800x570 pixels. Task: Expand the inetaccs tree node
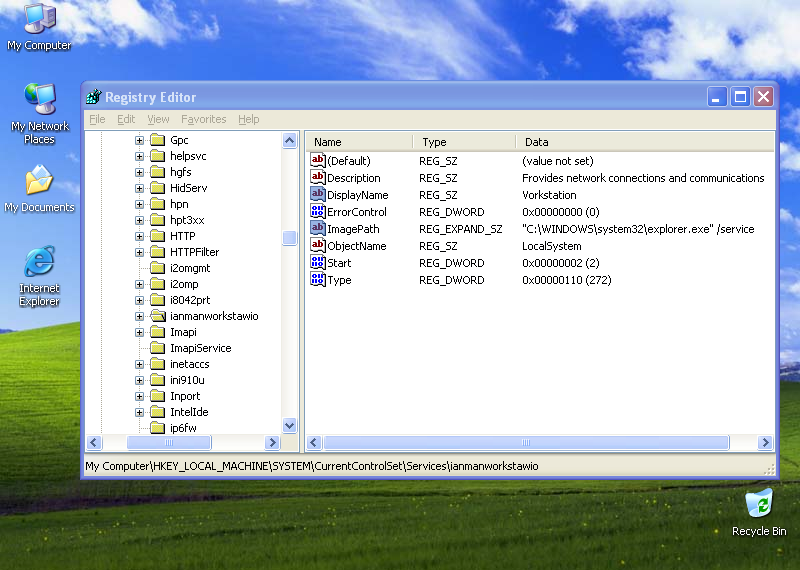(x=140, y=364)
